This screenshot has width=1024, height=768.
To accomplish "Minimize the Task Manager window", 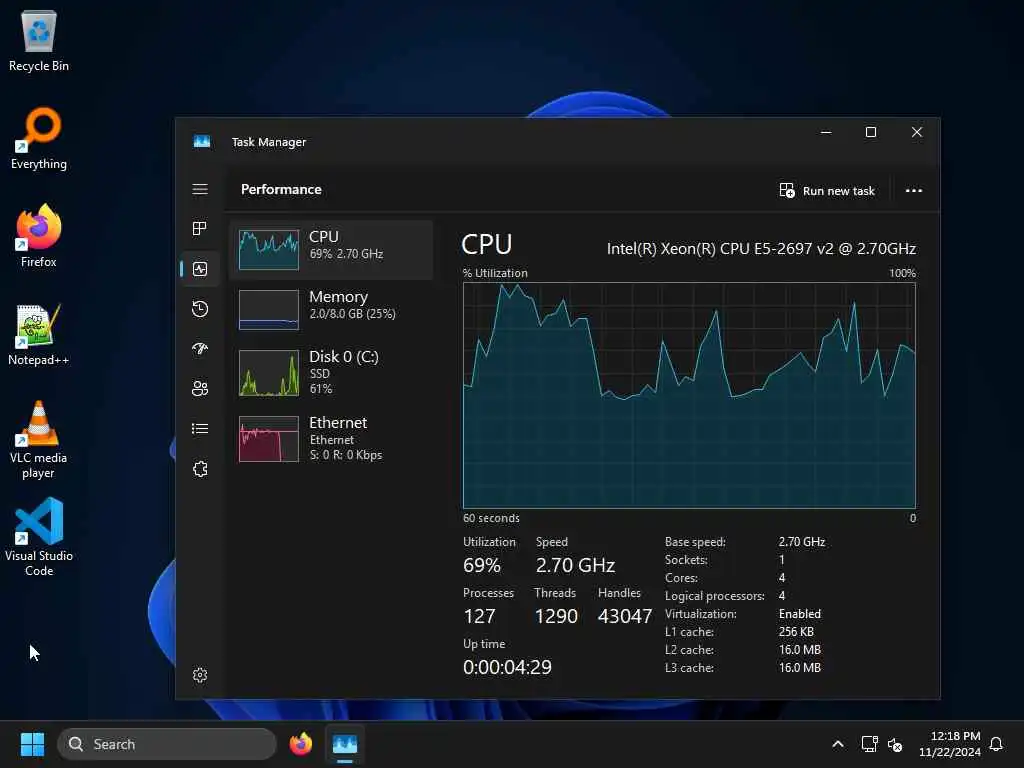I will point(826,132).
